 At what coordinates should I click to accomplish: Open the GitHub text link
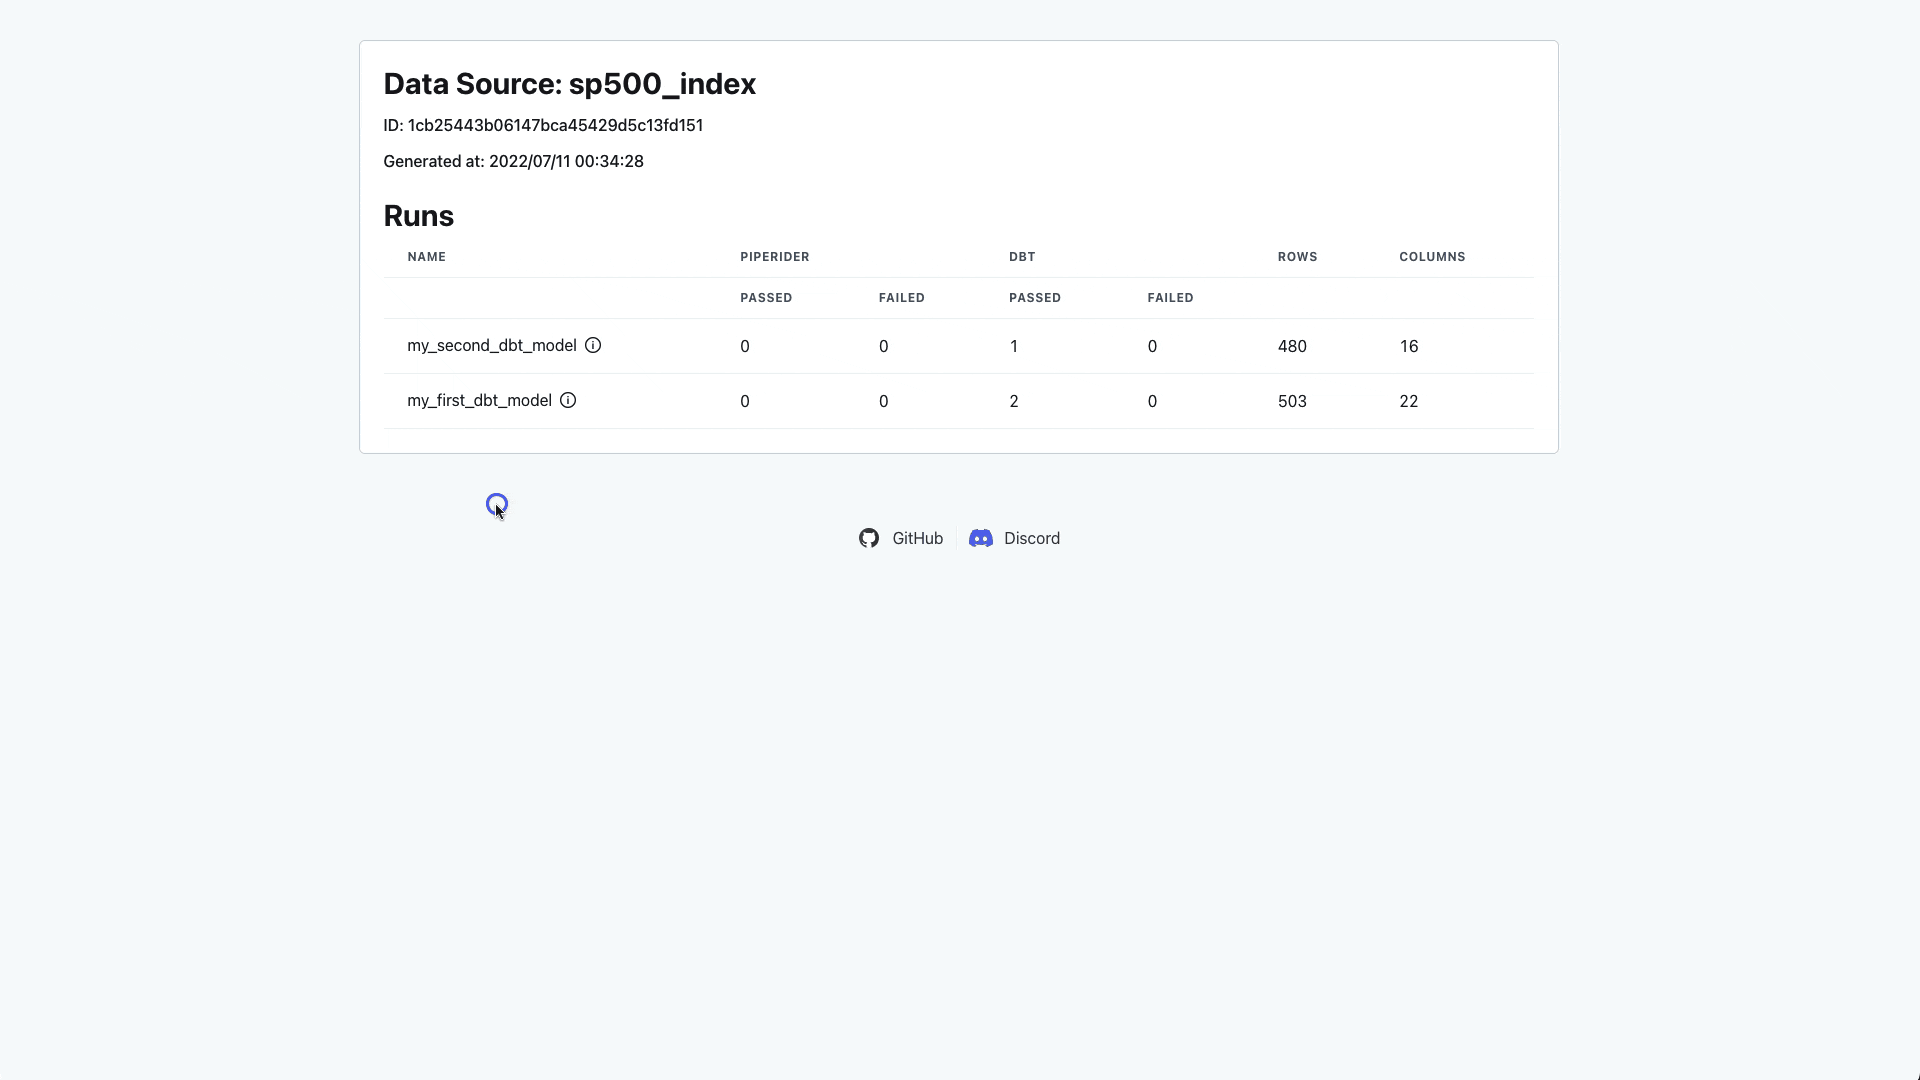click(917, 538)
